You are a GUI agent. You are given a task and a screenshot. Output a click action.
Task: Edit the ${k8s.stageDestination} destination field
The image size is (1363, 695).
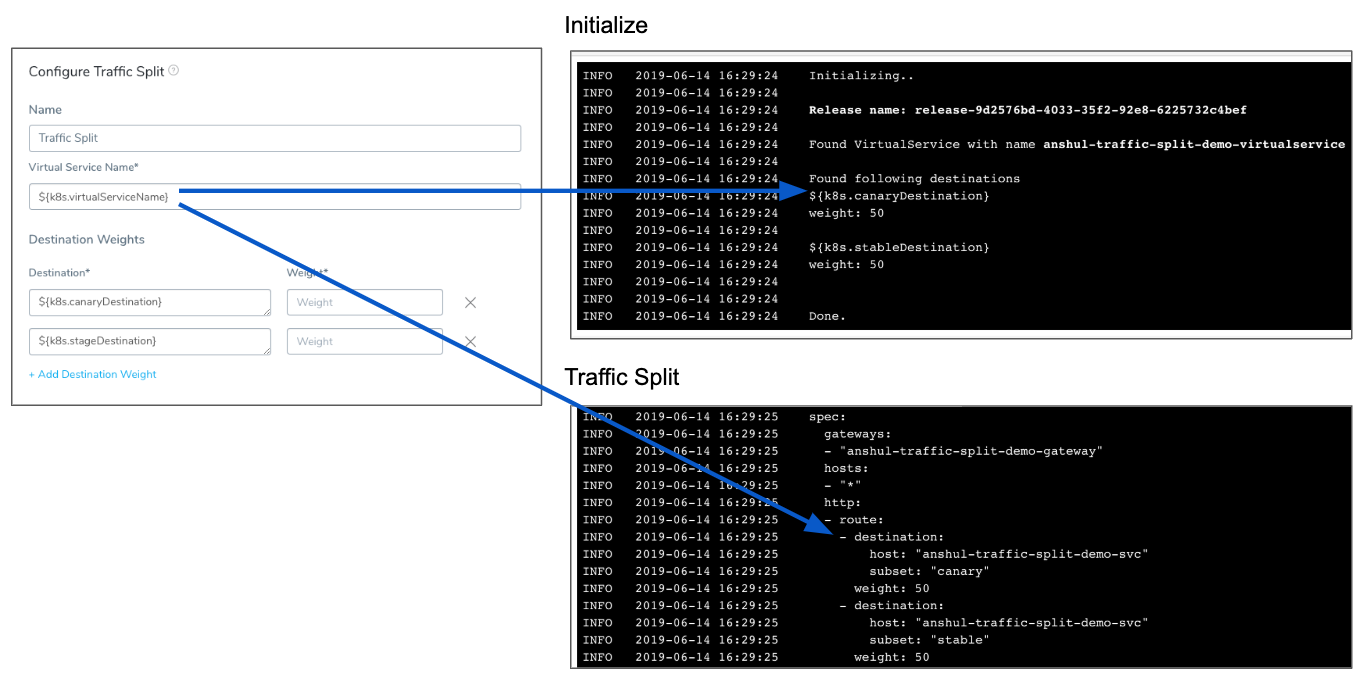(150, 341)
